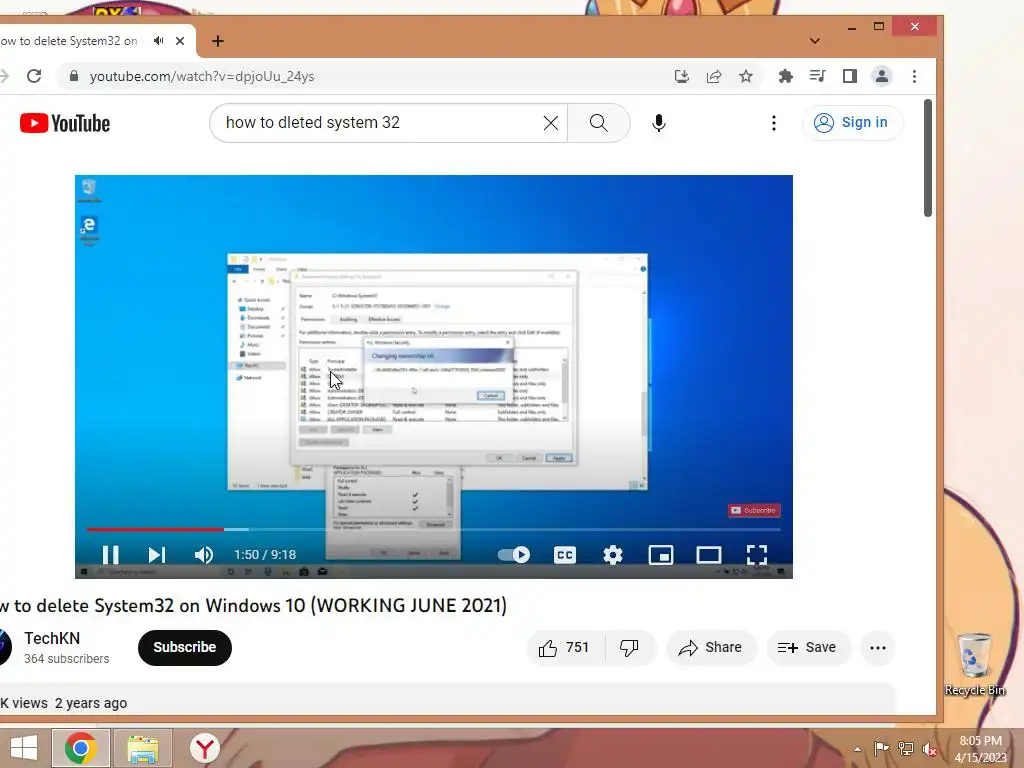Open video player settings gear
This screenshot has height=768, width=1024.
point(613,554)
